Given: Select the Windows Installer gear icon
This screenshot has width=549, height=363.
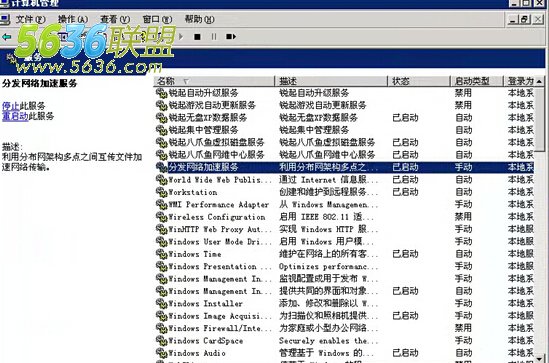Looking at the screenshot, I should tap(161, 303).
